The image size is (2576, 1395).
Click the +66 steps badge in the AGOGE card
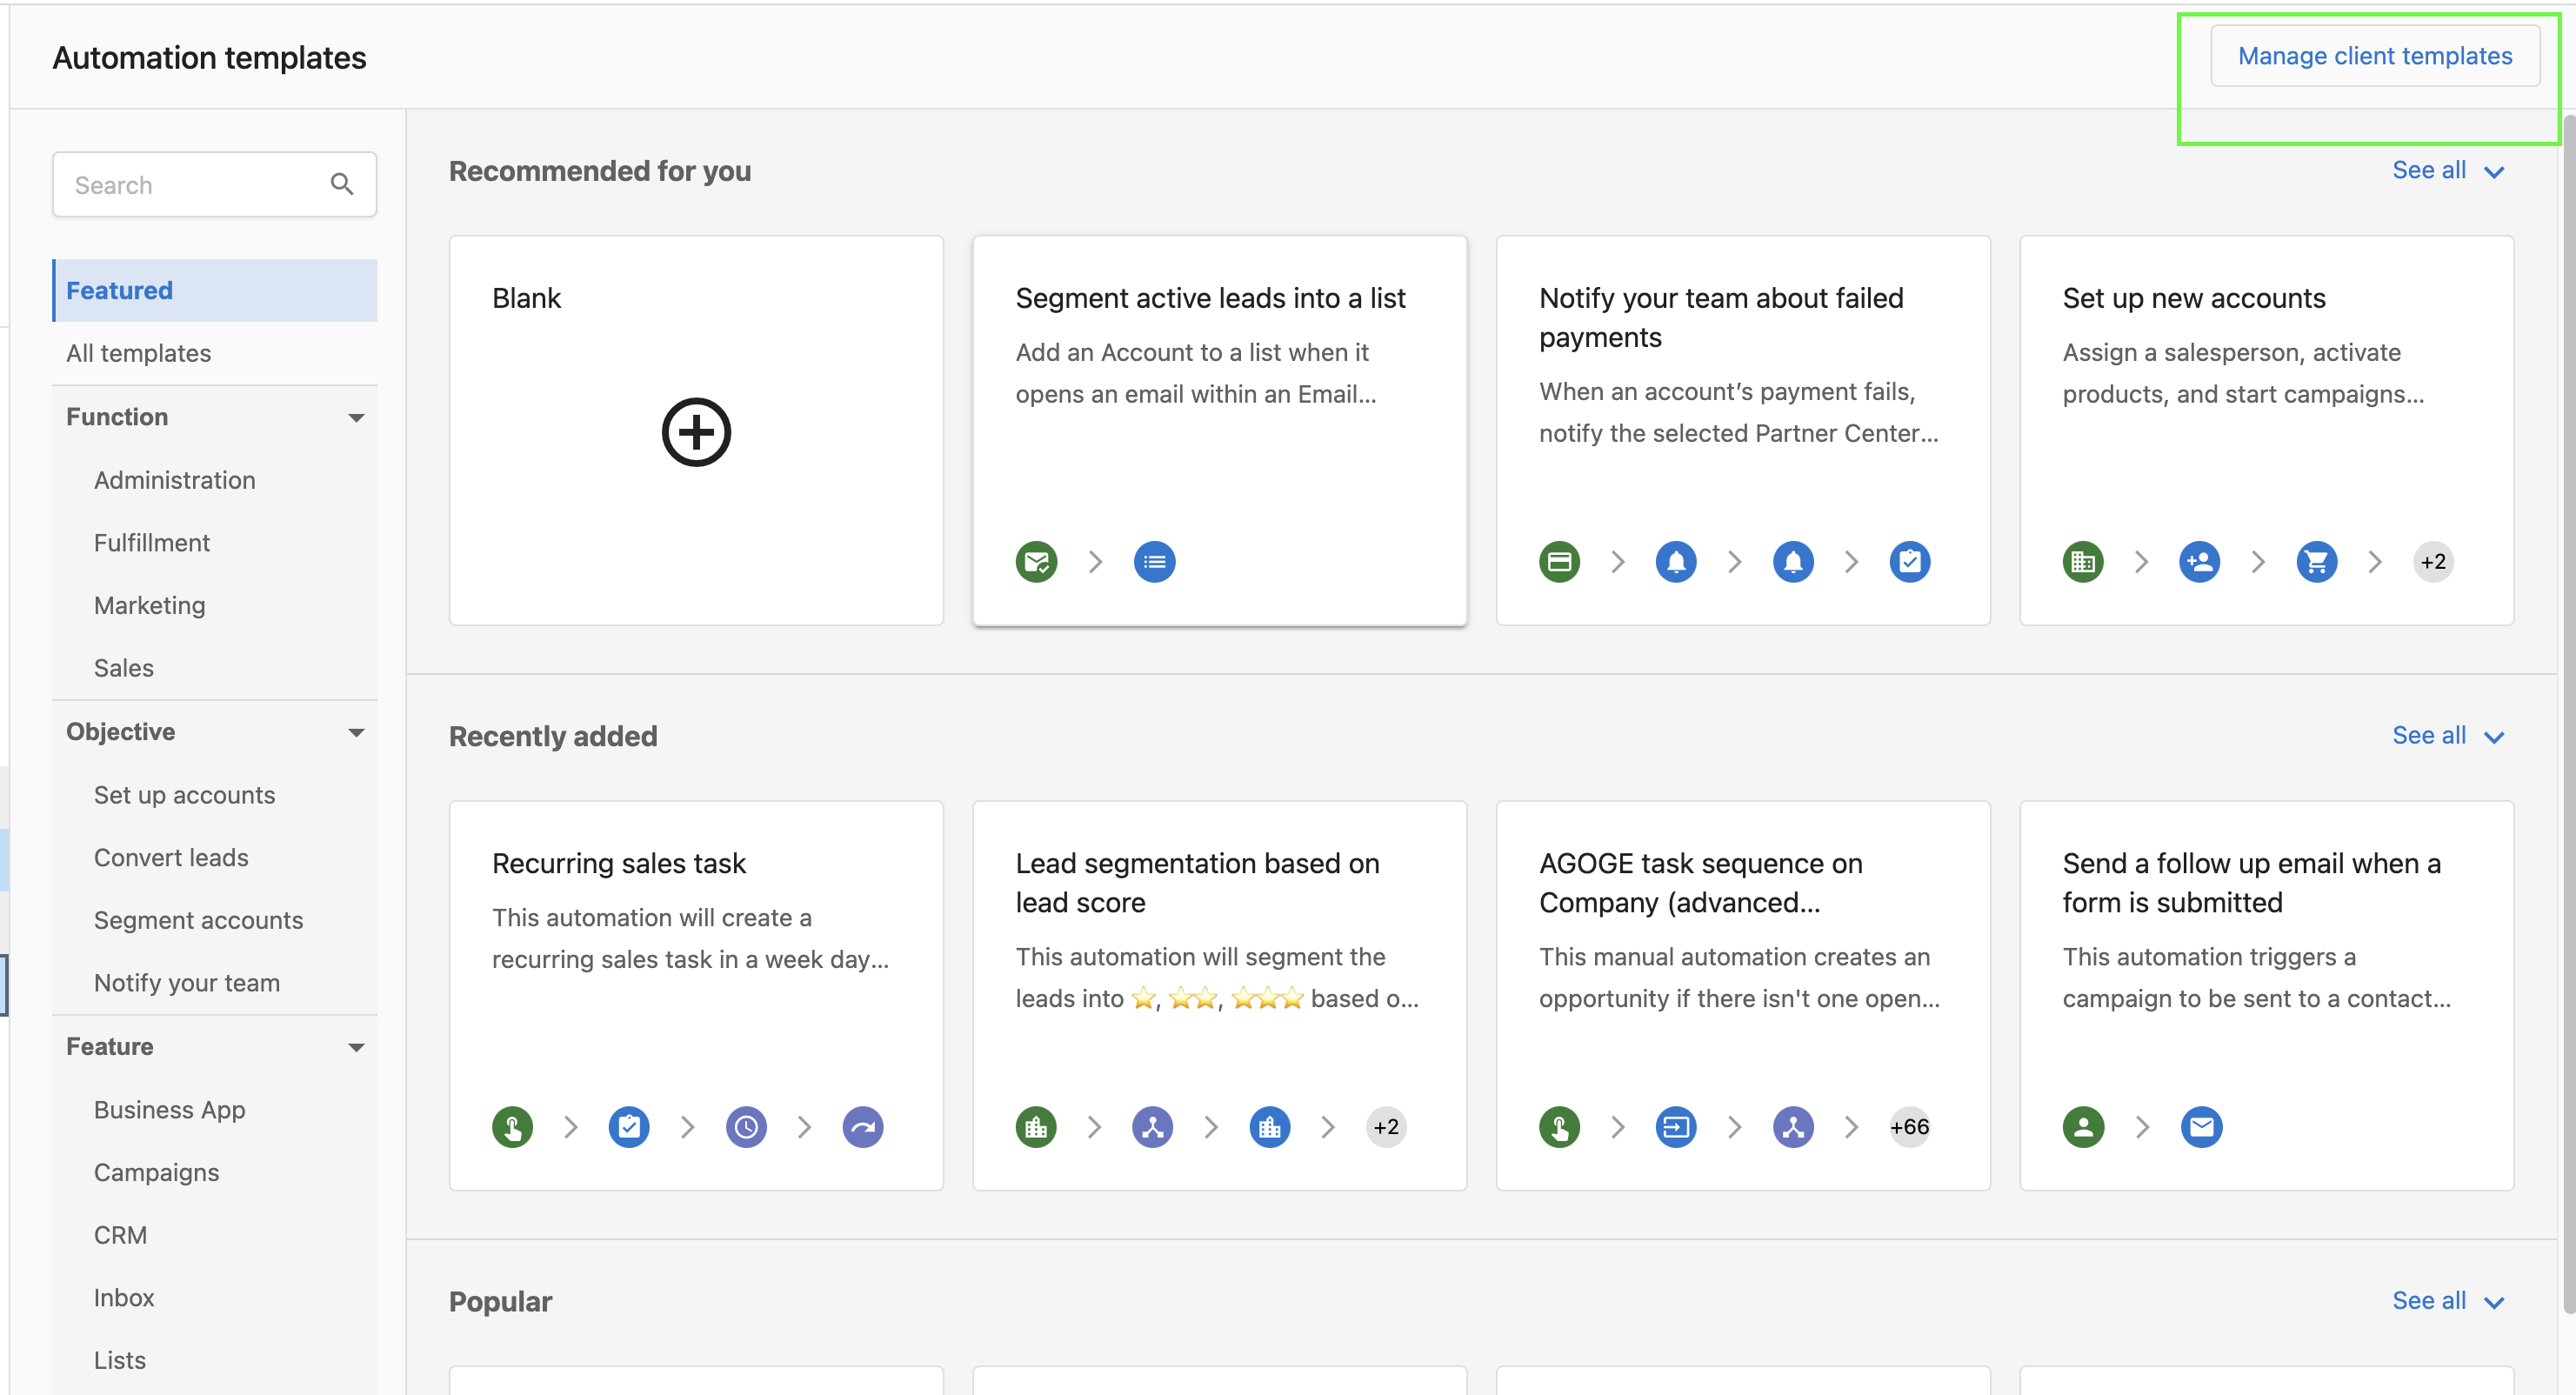(1910, 1126)
